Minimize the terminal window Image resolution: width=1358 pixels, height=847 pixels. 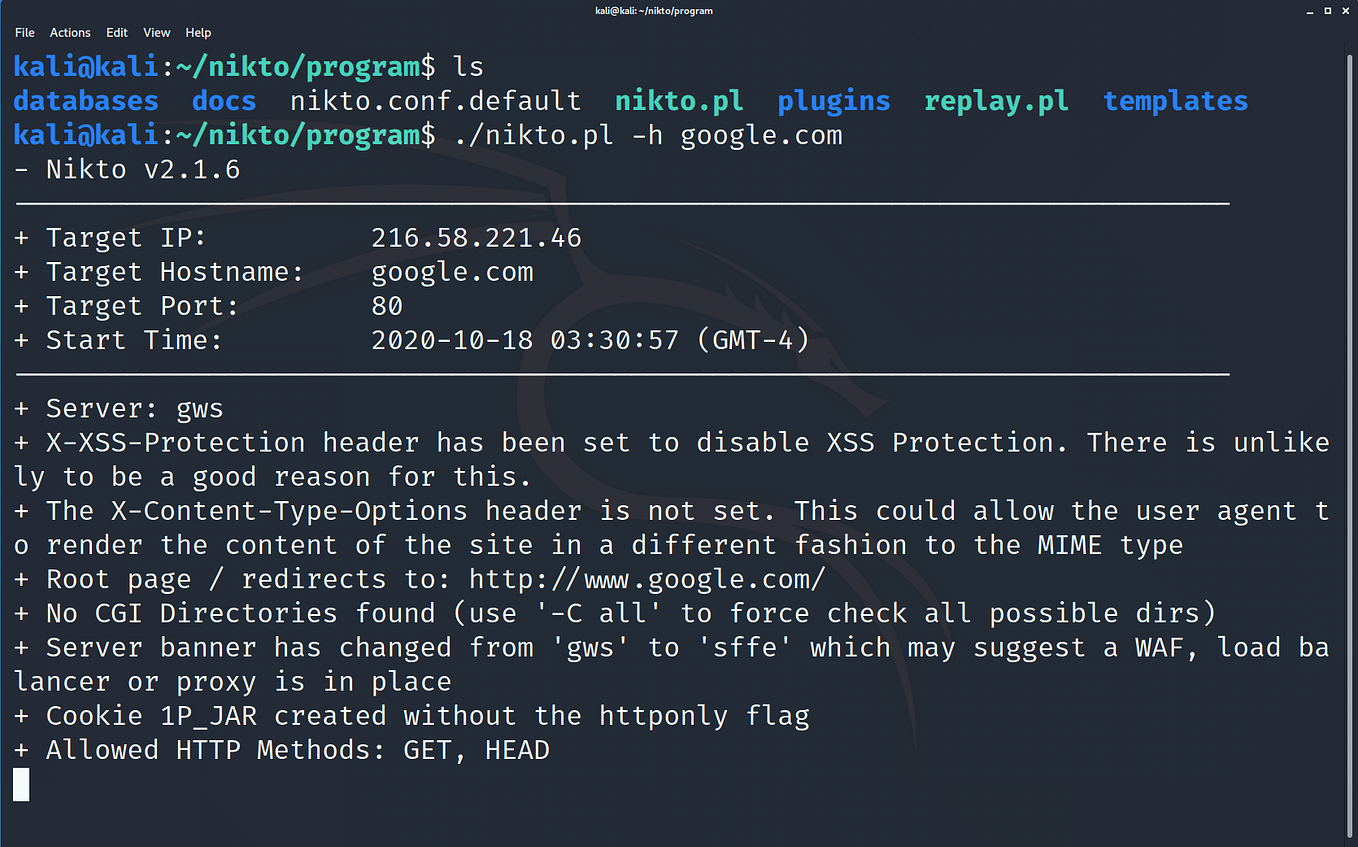[1309, 11]
